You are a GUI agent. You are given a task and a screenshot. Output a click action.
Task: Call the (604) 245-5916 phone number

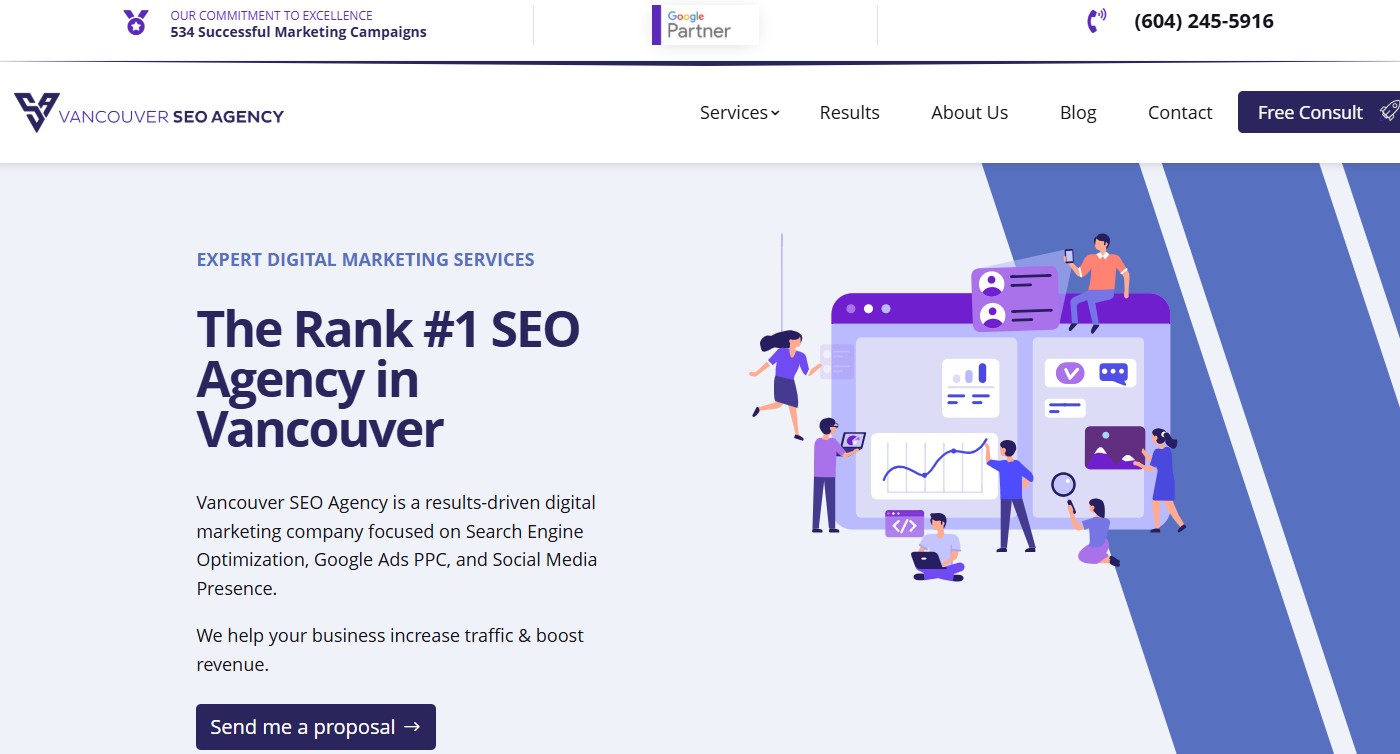click(1203, 20)
